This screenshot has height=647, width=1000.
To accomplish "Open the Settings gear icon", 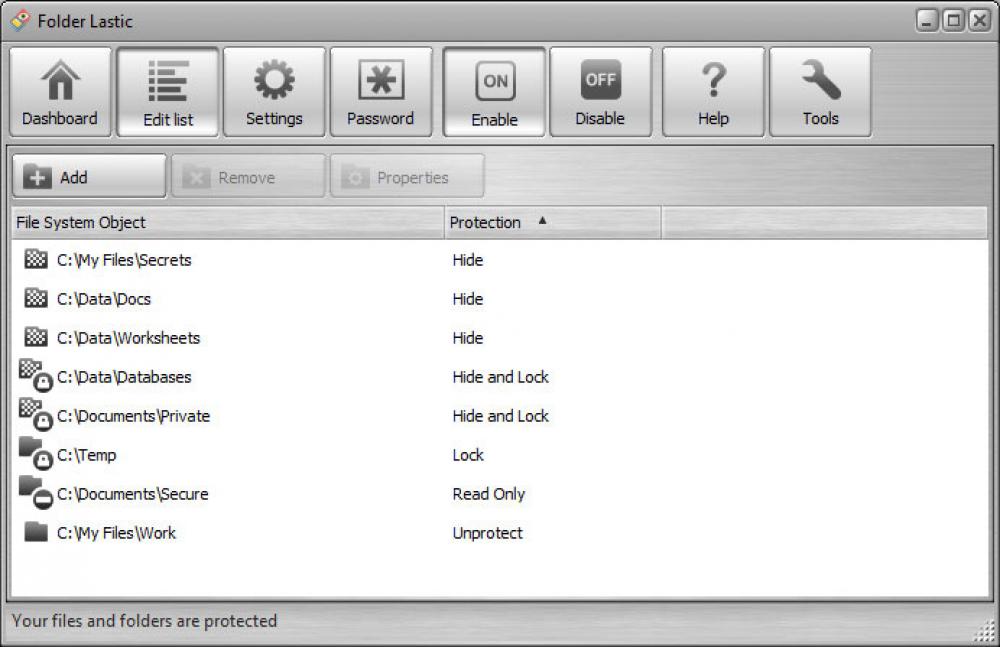I will click(274, 80).
